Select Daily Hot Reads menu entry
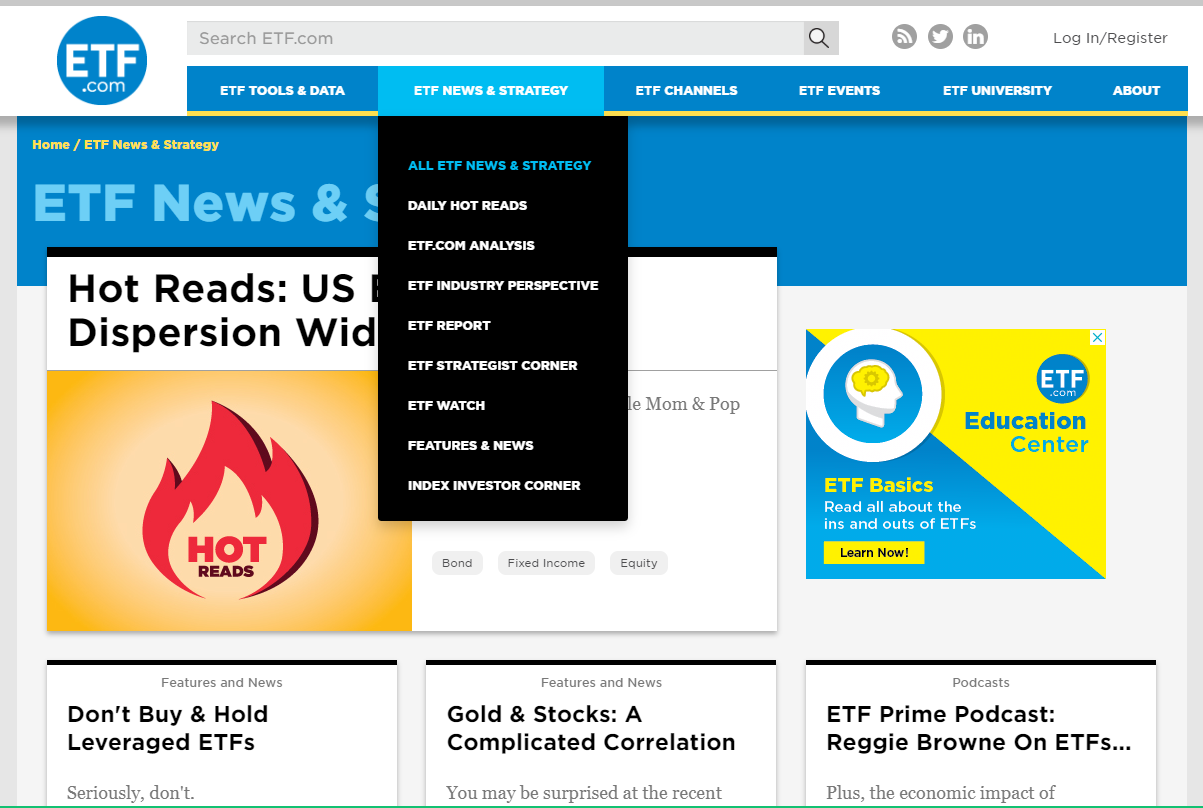Image resolution: width=1203 pixels, height=808 pixels. [467, 205]
